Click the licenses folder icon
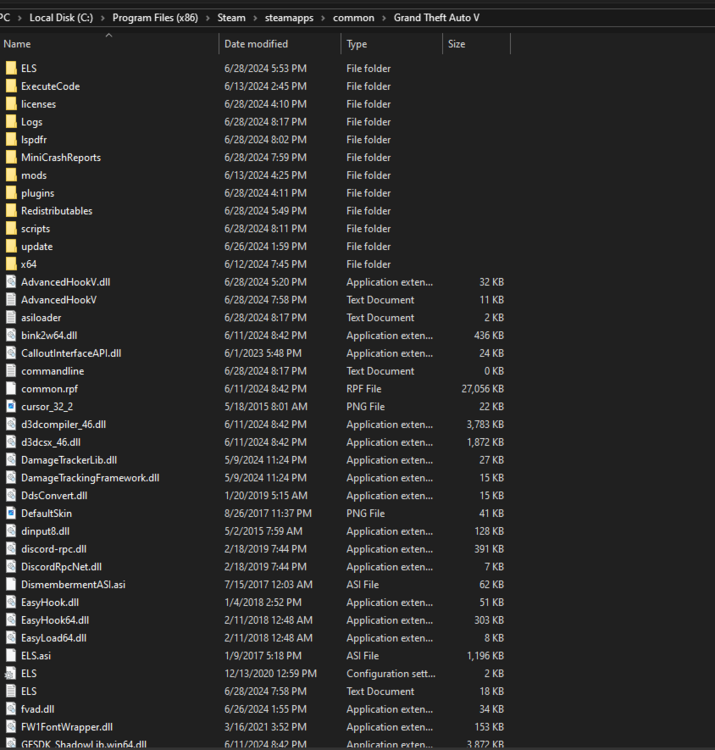 point(11,104)
